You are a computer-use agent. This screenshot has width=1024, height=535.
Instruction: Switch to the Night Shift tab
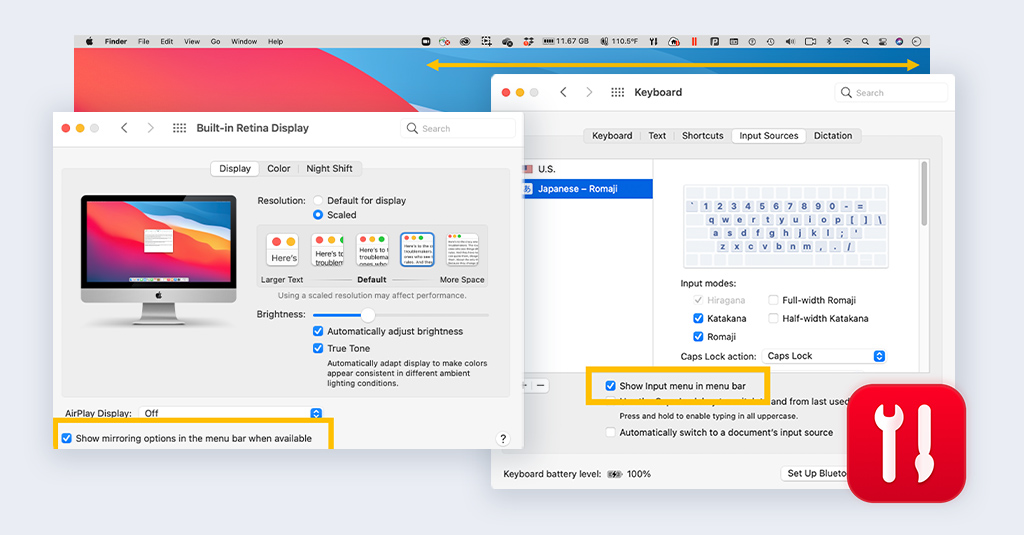coord(329,169)
